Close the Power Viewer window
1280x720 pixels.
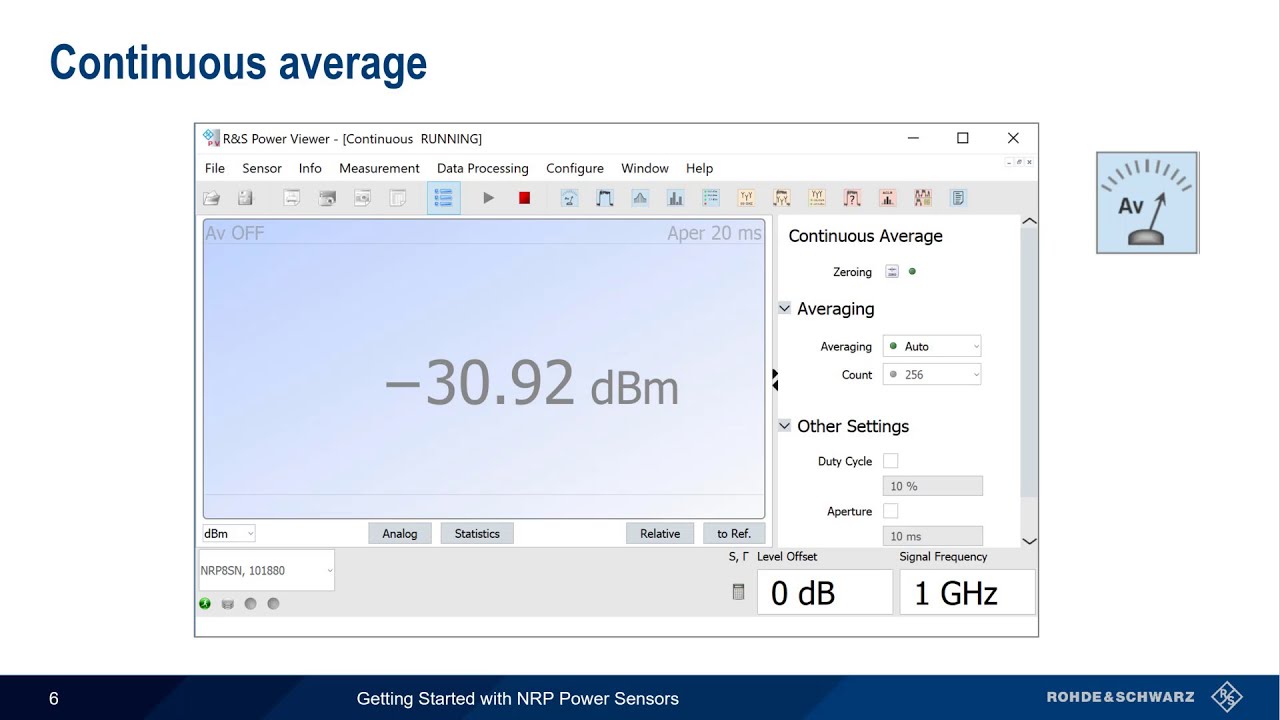click(x=1013, y=138)
